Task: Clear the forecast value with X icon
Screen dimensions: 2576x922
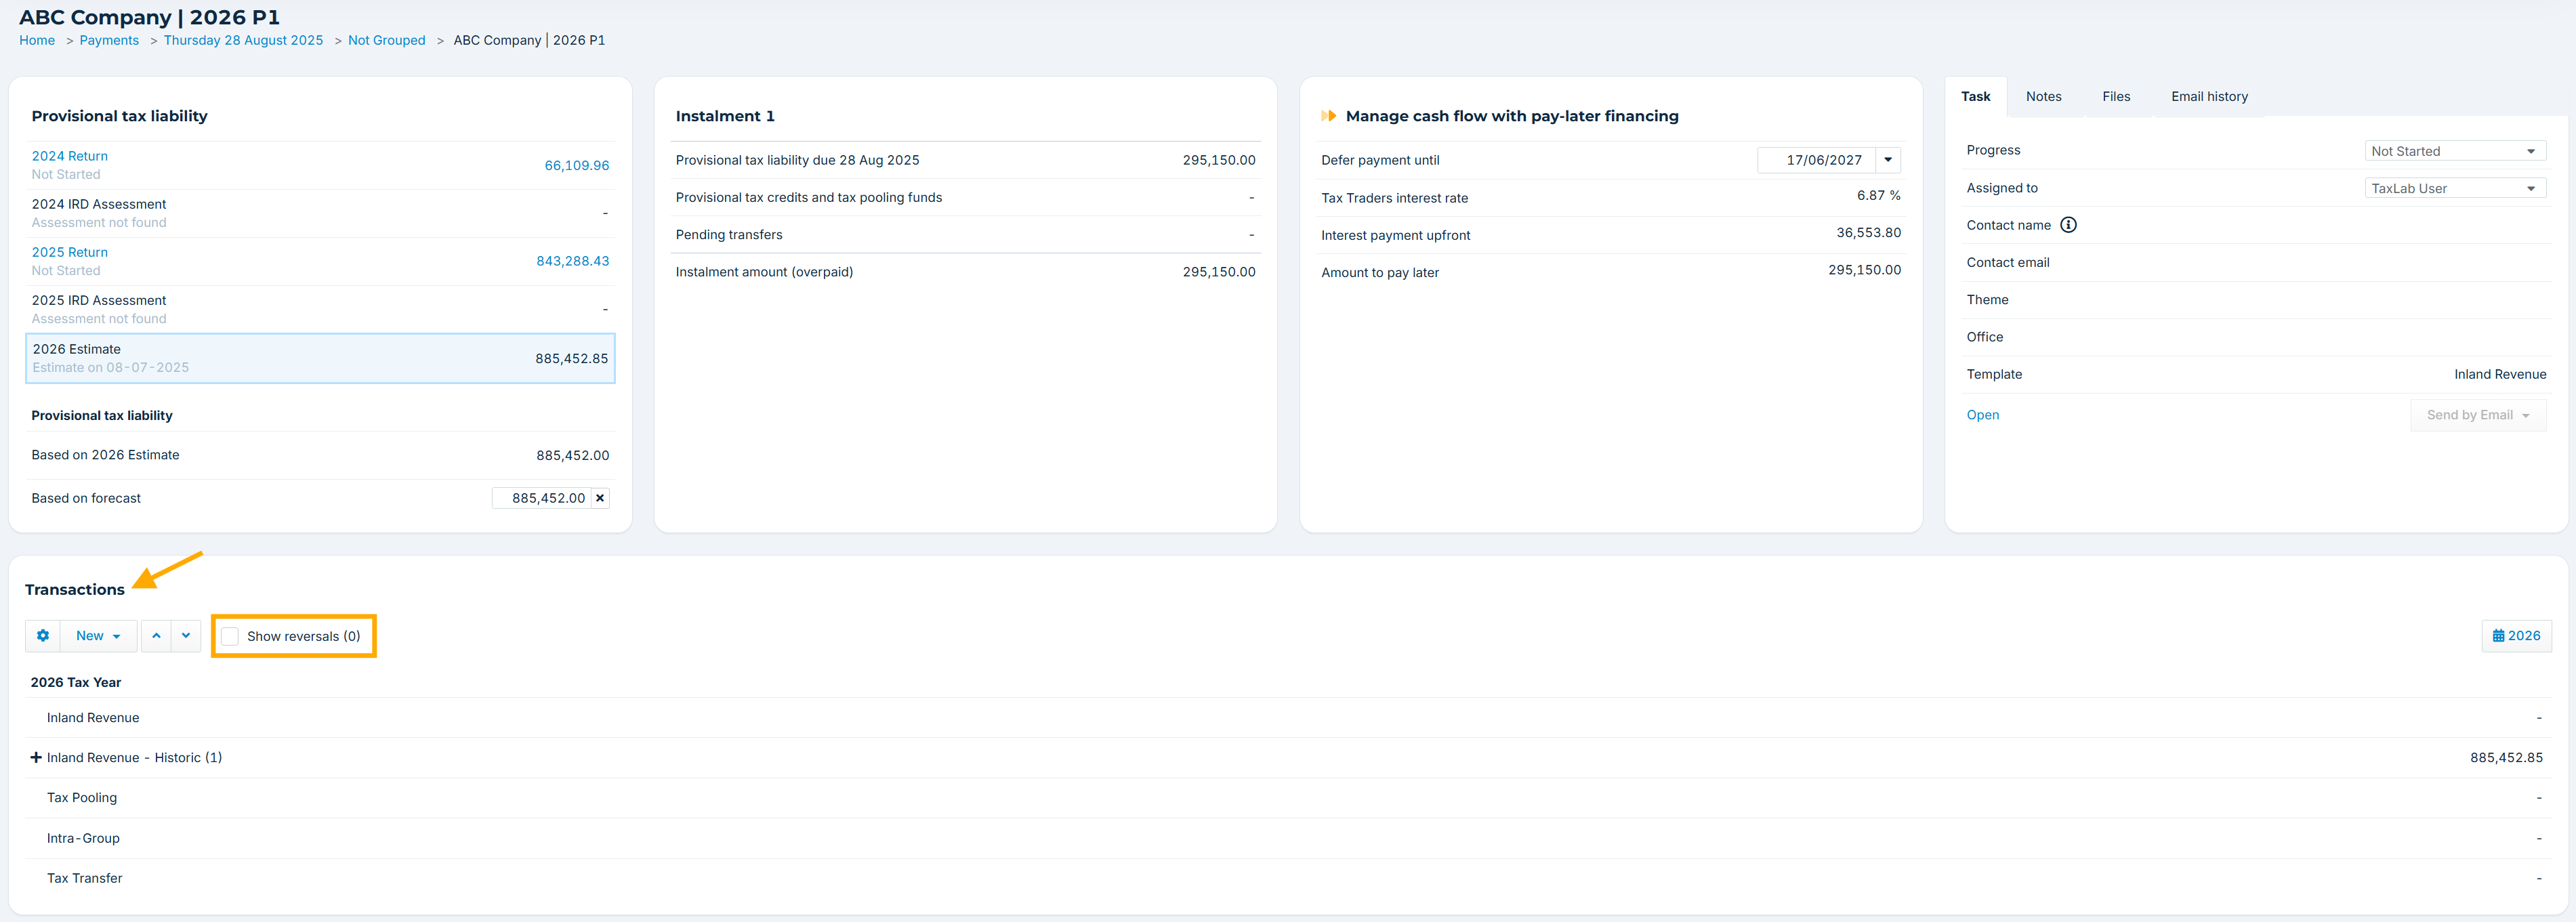Action: point(600,498)
